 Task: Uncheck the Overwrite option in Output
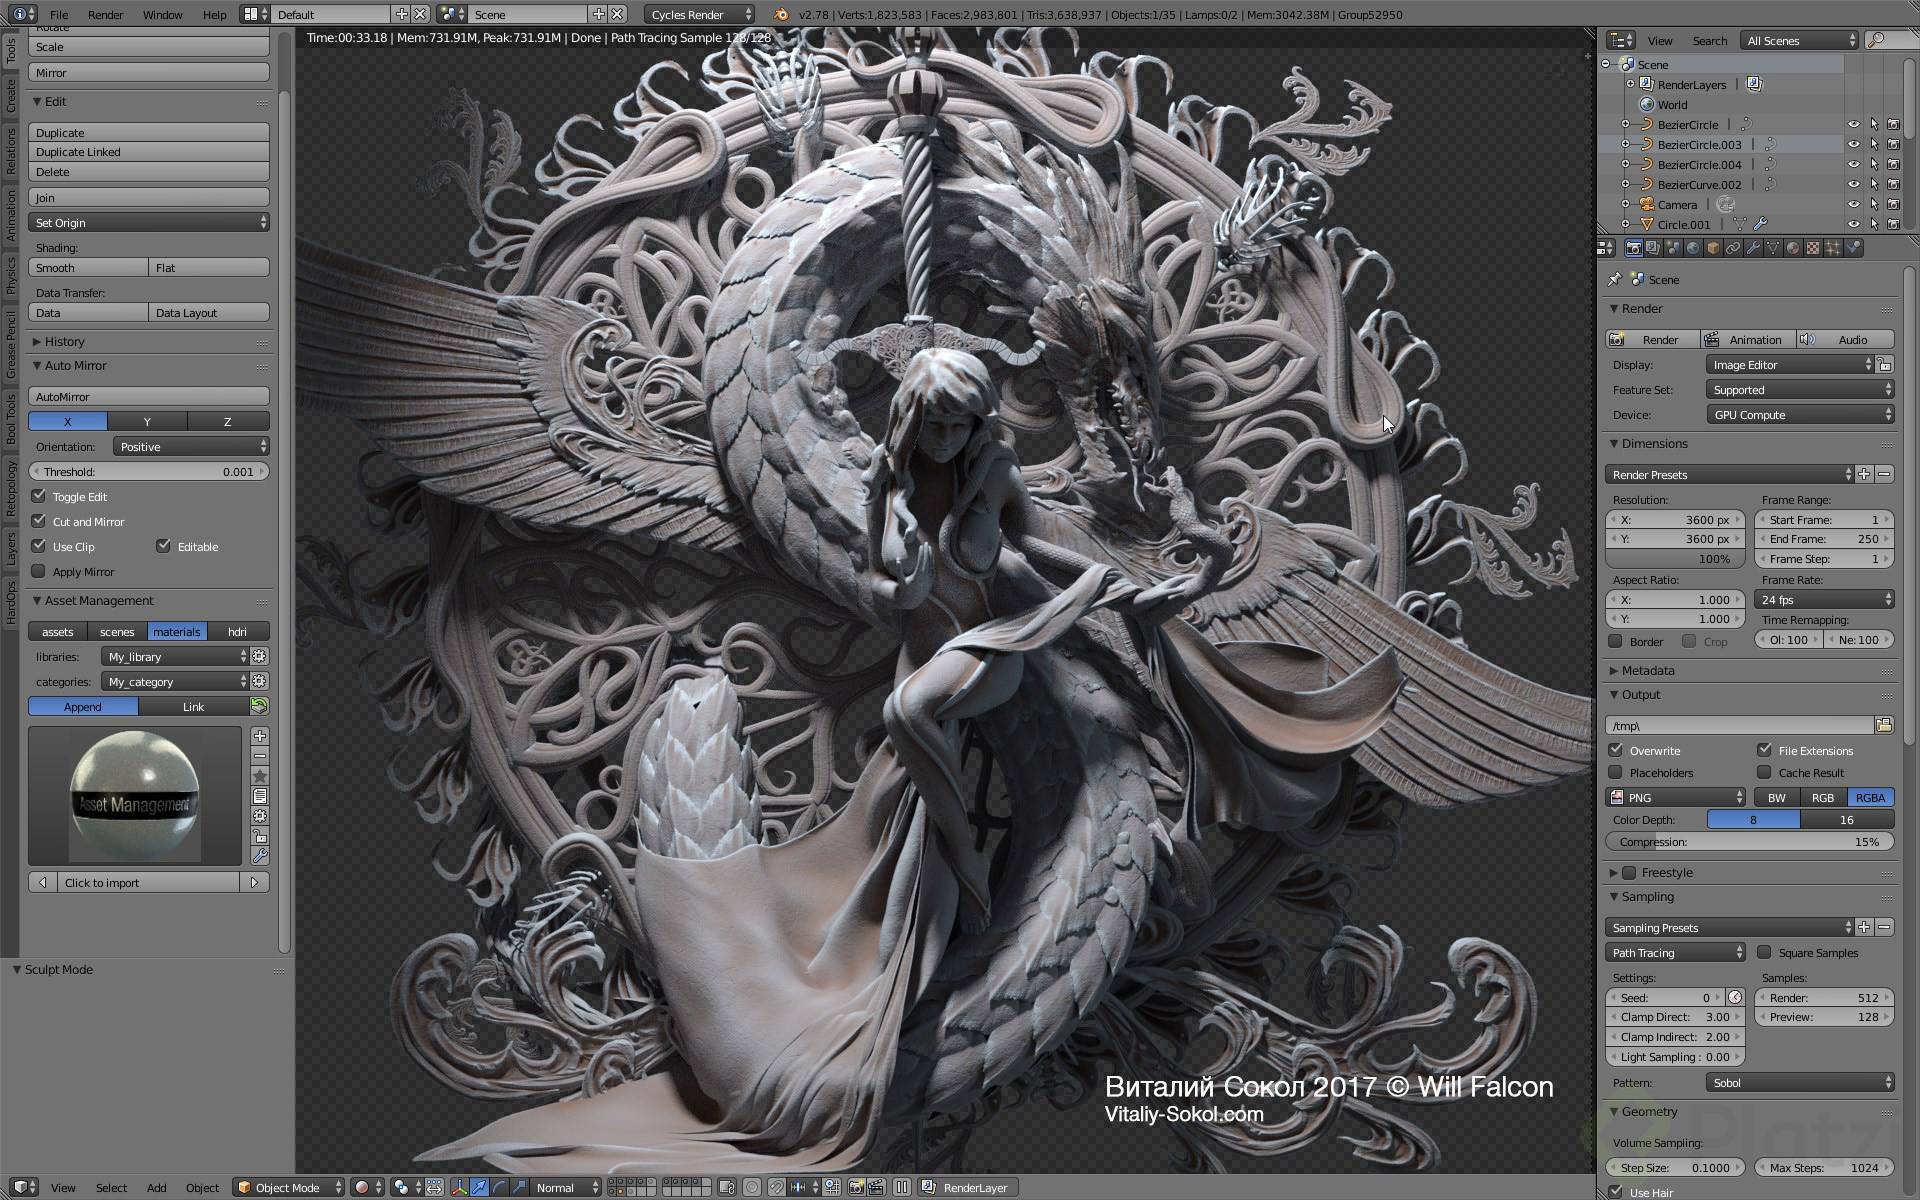[x=1617, y=750]
